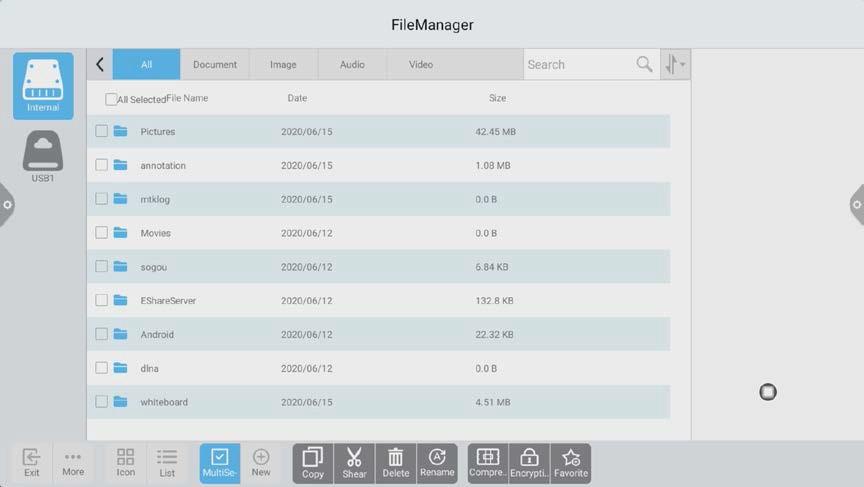Expand the right edge side handle
Viewport: 864px width, 487px height.
[x=857, y=205]
